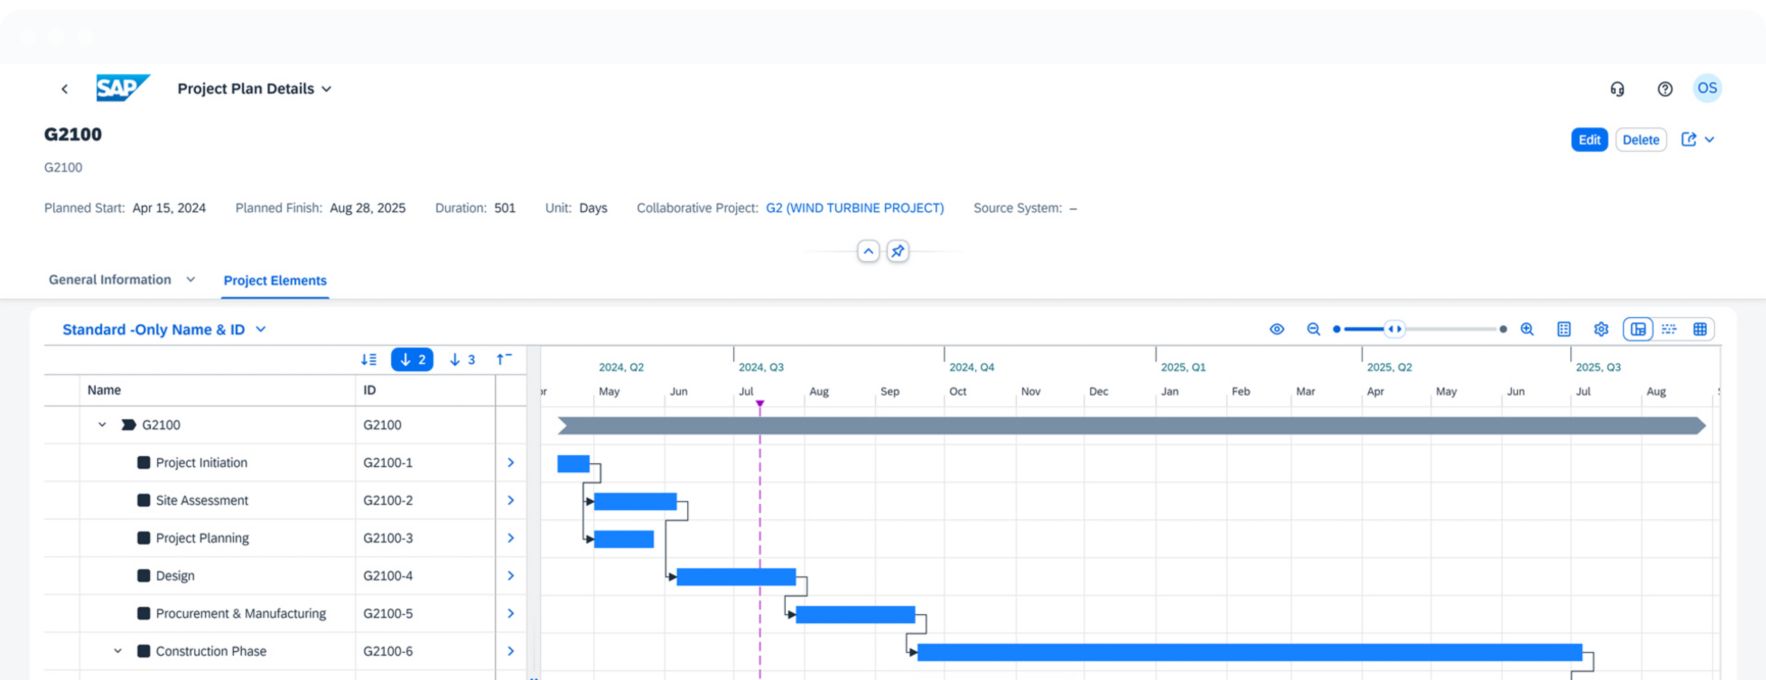Image resolution: width=1766 pixels, height=680 pixels.
Task: Open Gantt chart settings gear
Action: (1601, 329)
